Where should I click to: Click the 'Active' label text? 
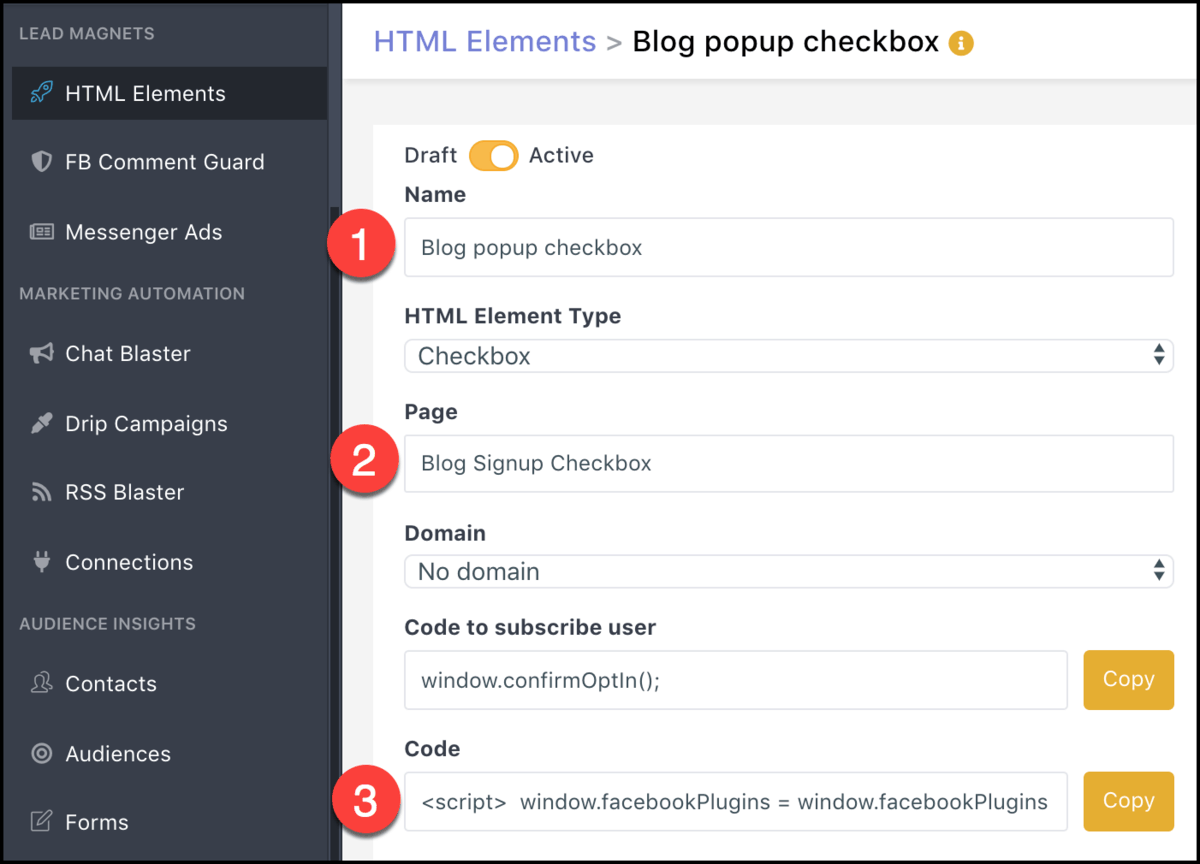[561, 155]
